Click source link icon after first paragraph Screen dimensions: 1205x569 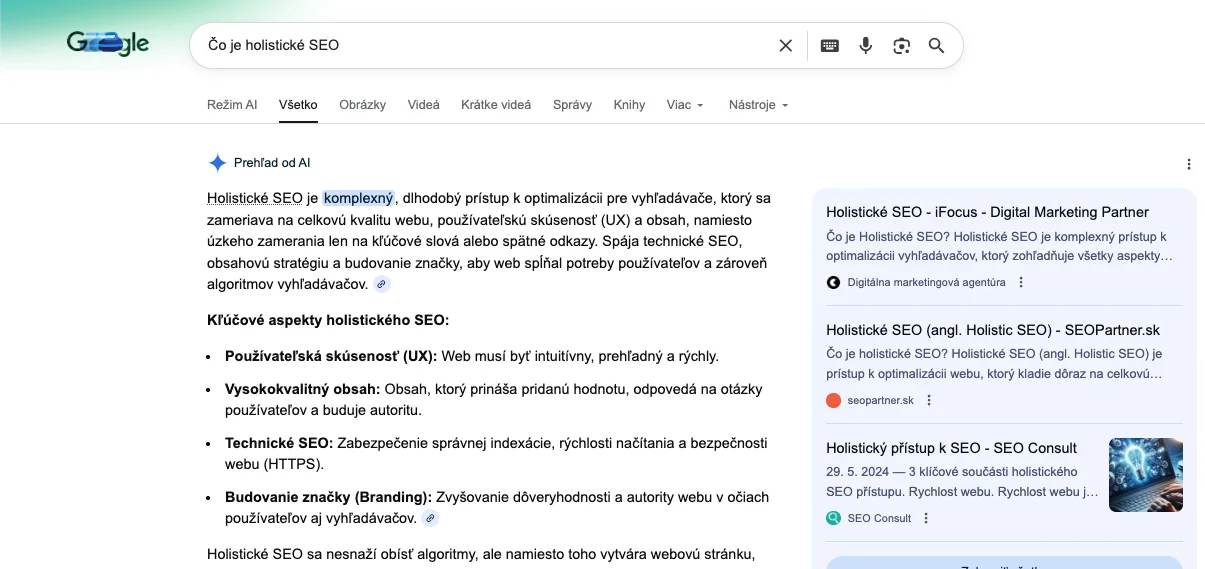pyautogui.click(x=382, y=285)
